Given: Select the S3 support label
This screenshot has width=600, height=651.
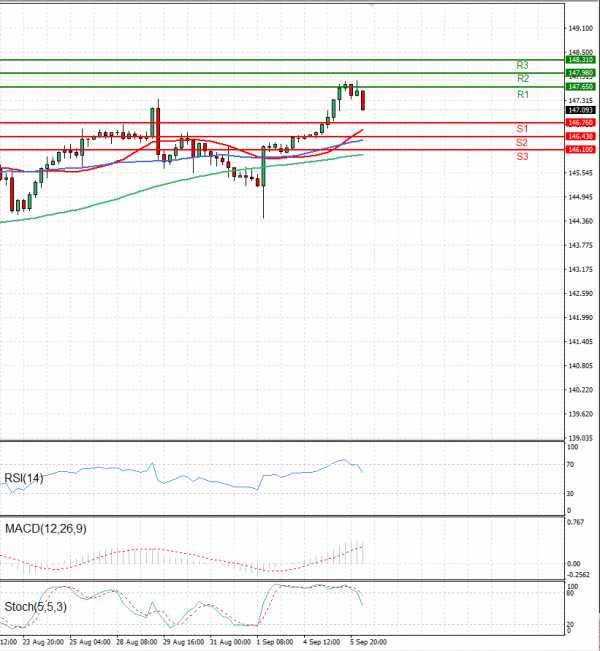Looking at the screenshot, I should coord(523,157).
